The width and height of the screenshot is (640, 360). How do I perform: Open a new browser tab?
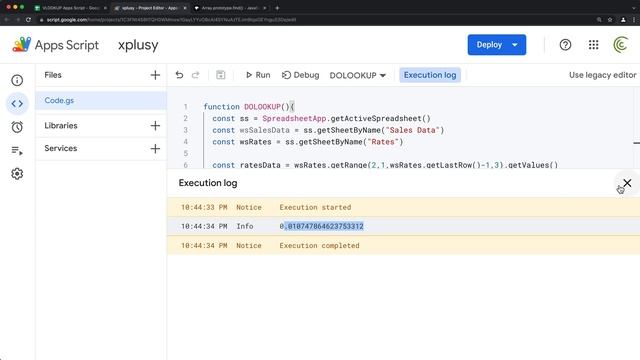pyautogui.click(x=277, y=8)
